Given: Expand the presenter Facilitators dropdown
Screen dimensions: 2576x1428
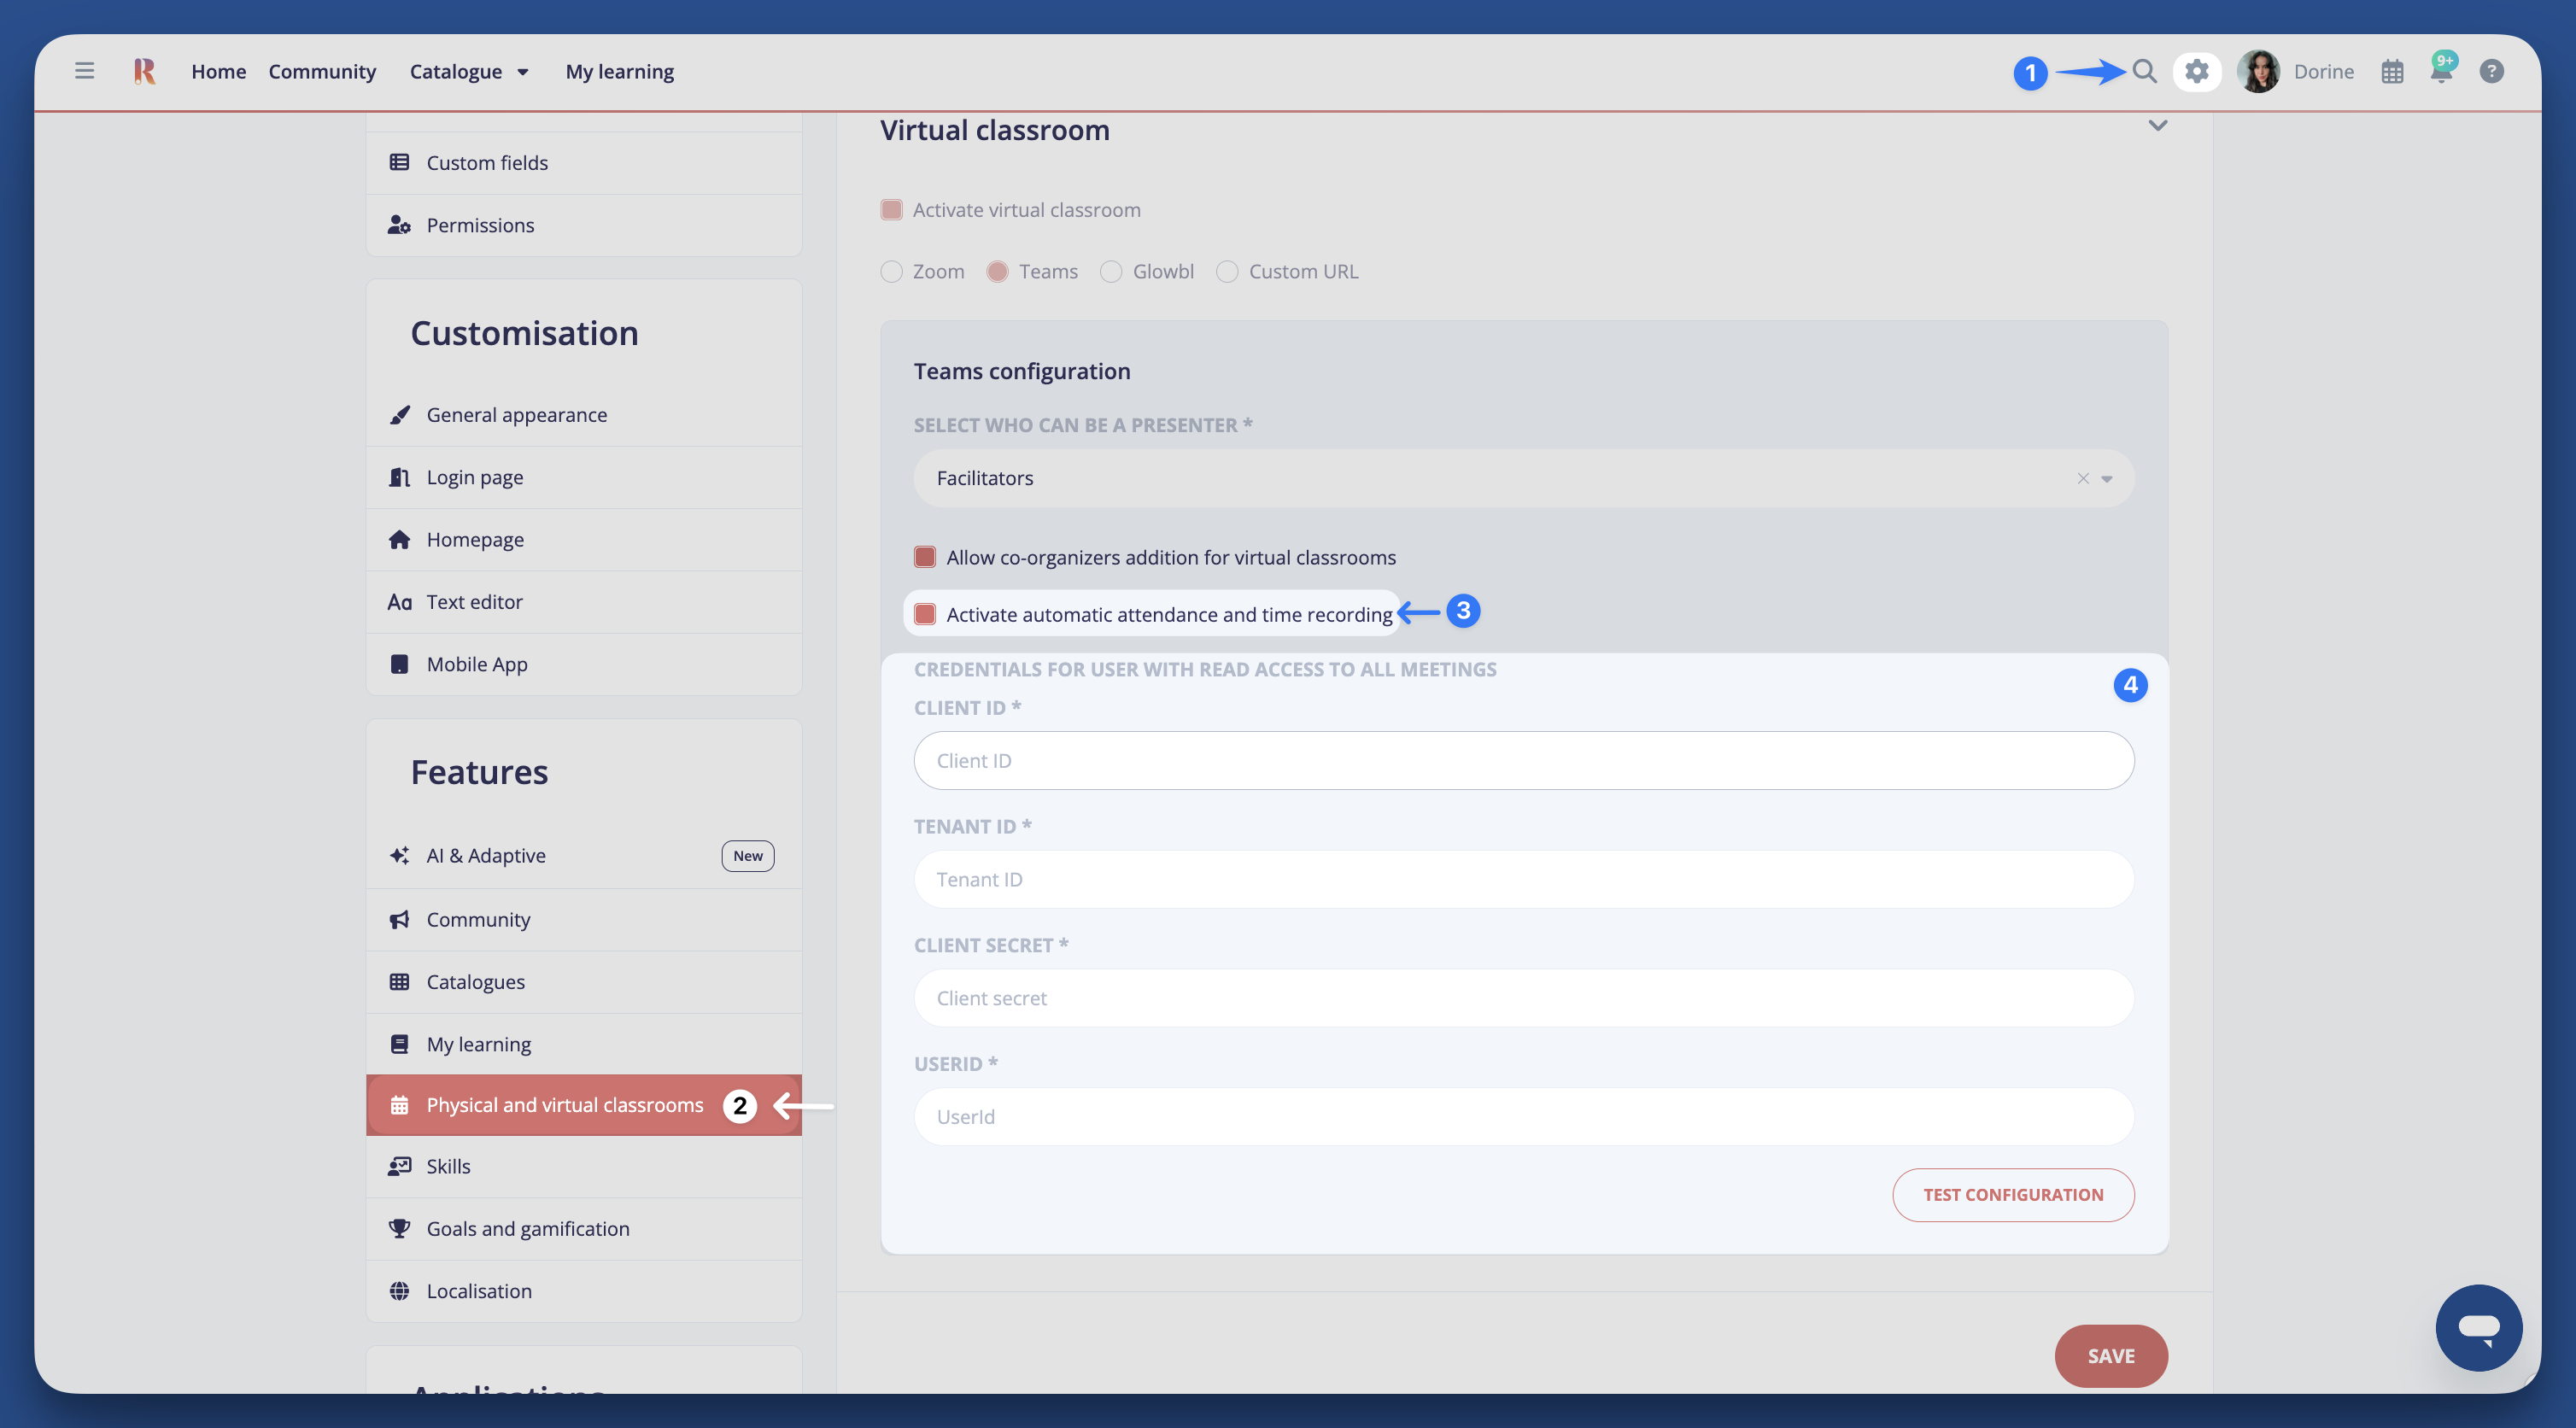Looking at the screenshot, I should click(x=2107, y=478).
